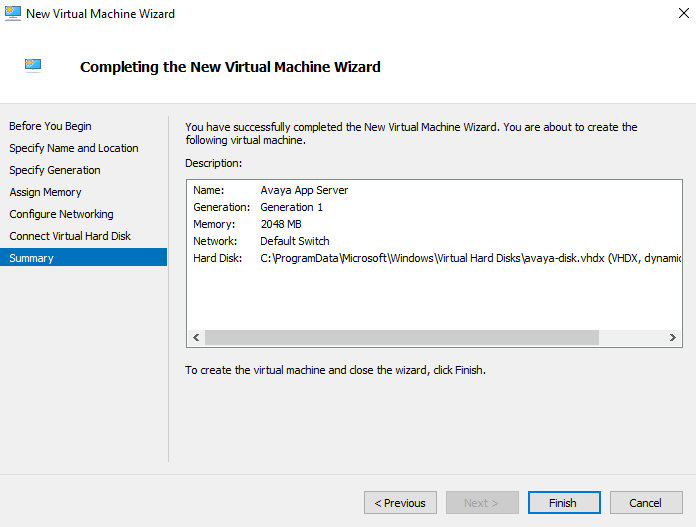The width and height of the screenshot is (696, 527).
Task: Click the Previous button
Action: pos(400,503)
